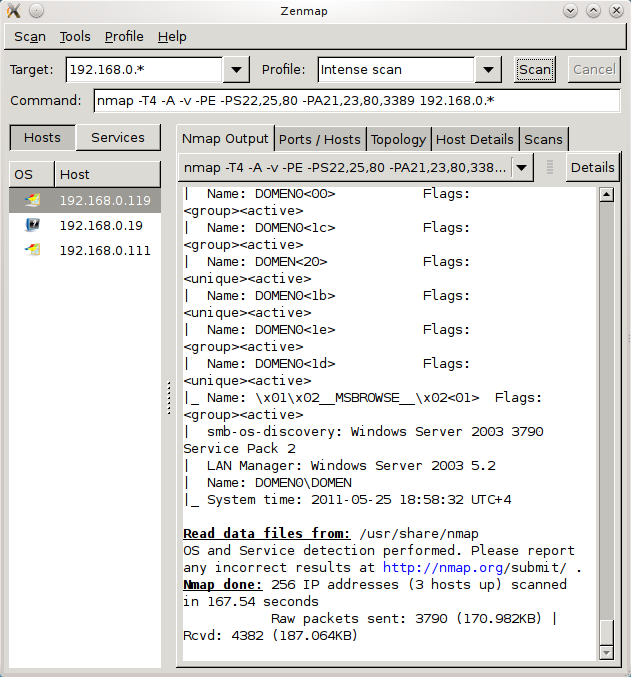
Task: Click the round window menu button in title bar
Action: [36, 11]
